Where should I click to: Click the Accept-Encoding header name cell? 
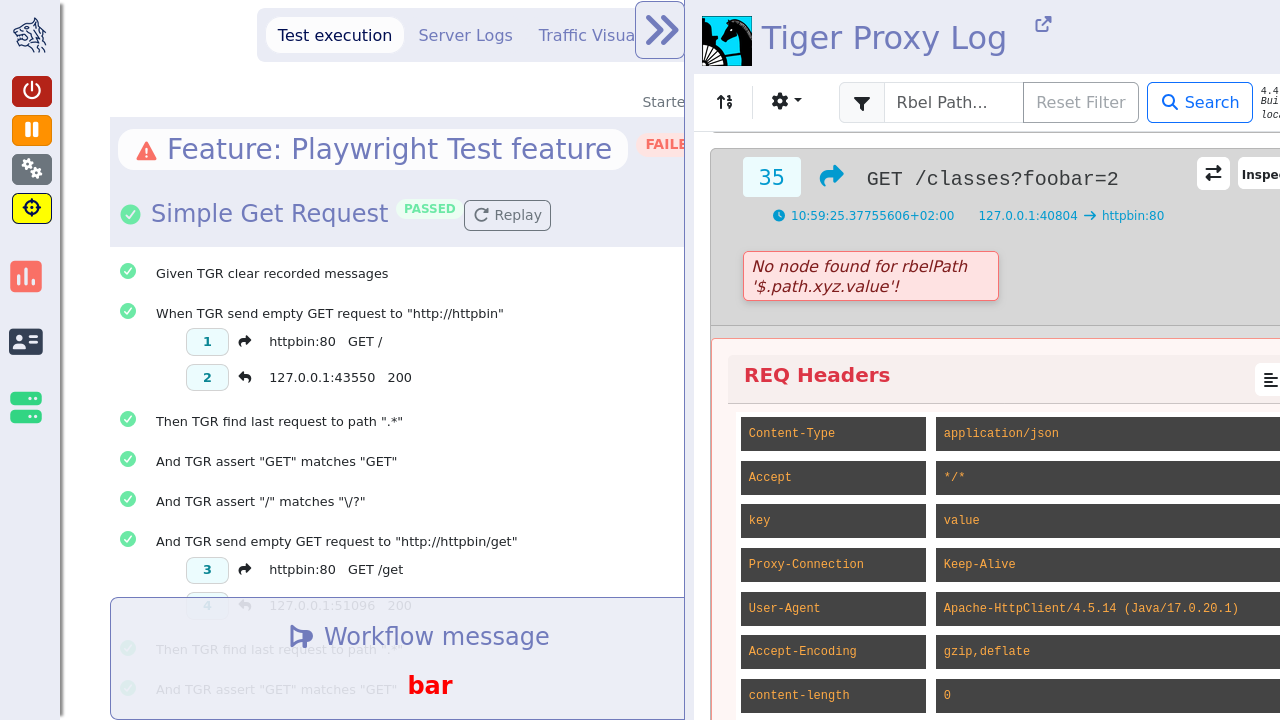[833, 652]
